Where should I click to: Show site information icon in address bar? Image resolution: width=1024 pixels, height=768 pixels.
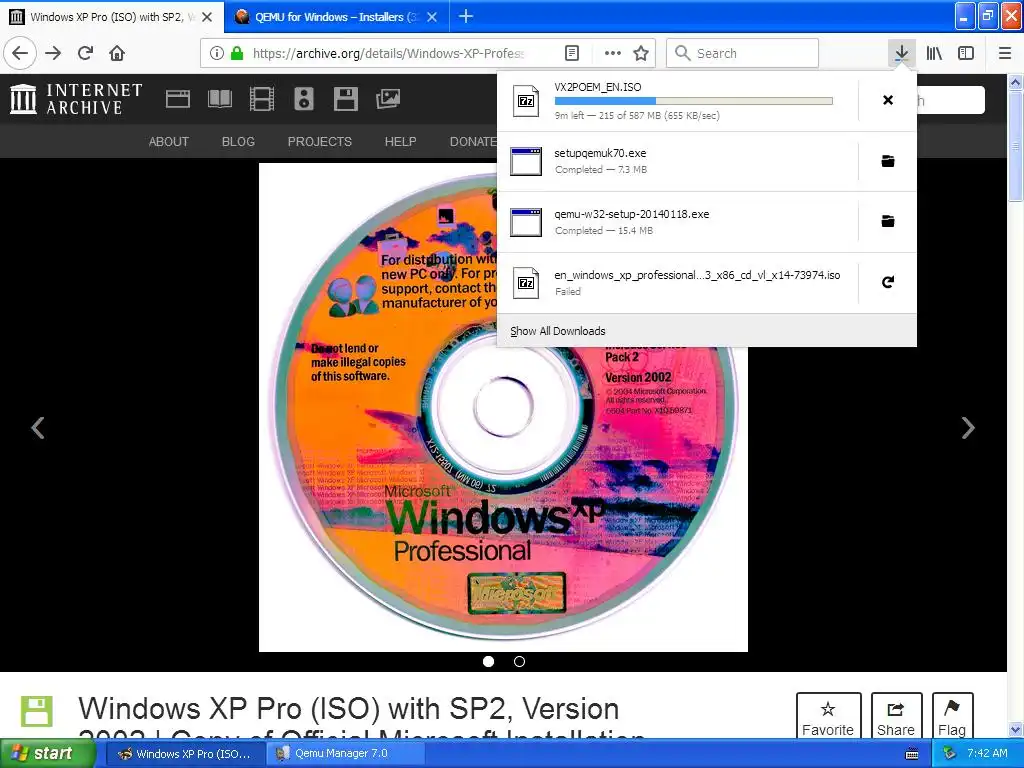click(x=217, y=53)
